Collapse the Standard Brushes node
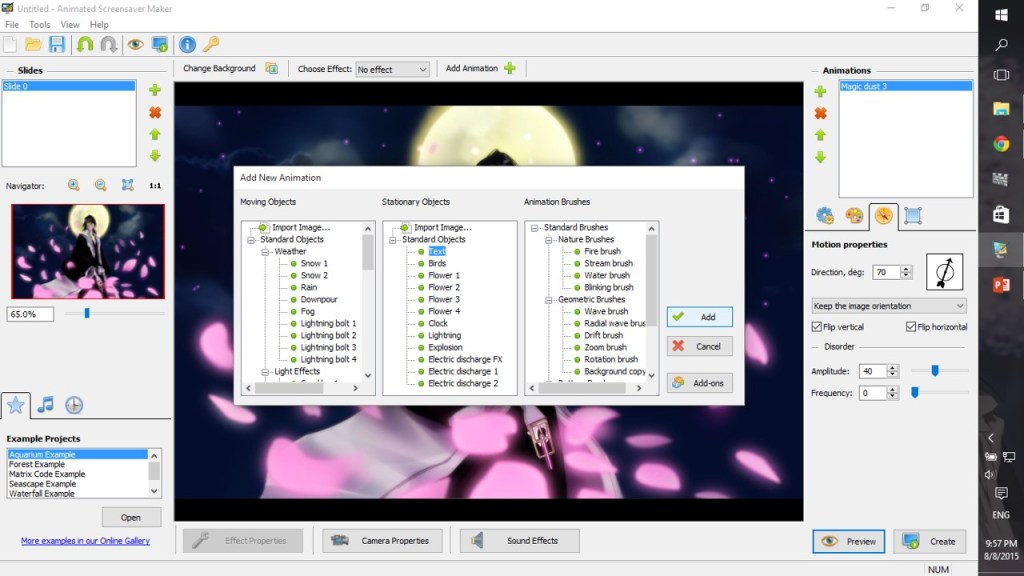This screenshot has height=576, width=1024. [535, 228]
